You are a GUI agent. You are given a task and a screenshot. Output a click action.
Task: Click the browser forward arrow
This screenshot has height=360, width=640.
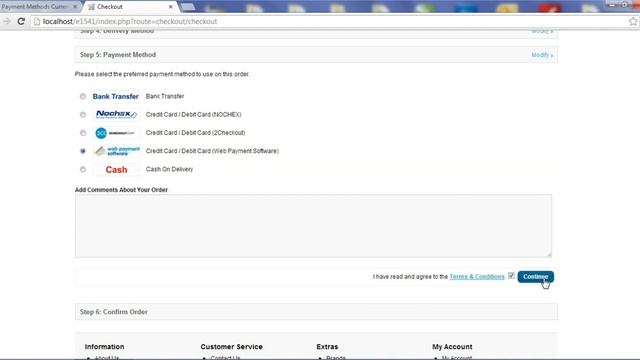7,21
